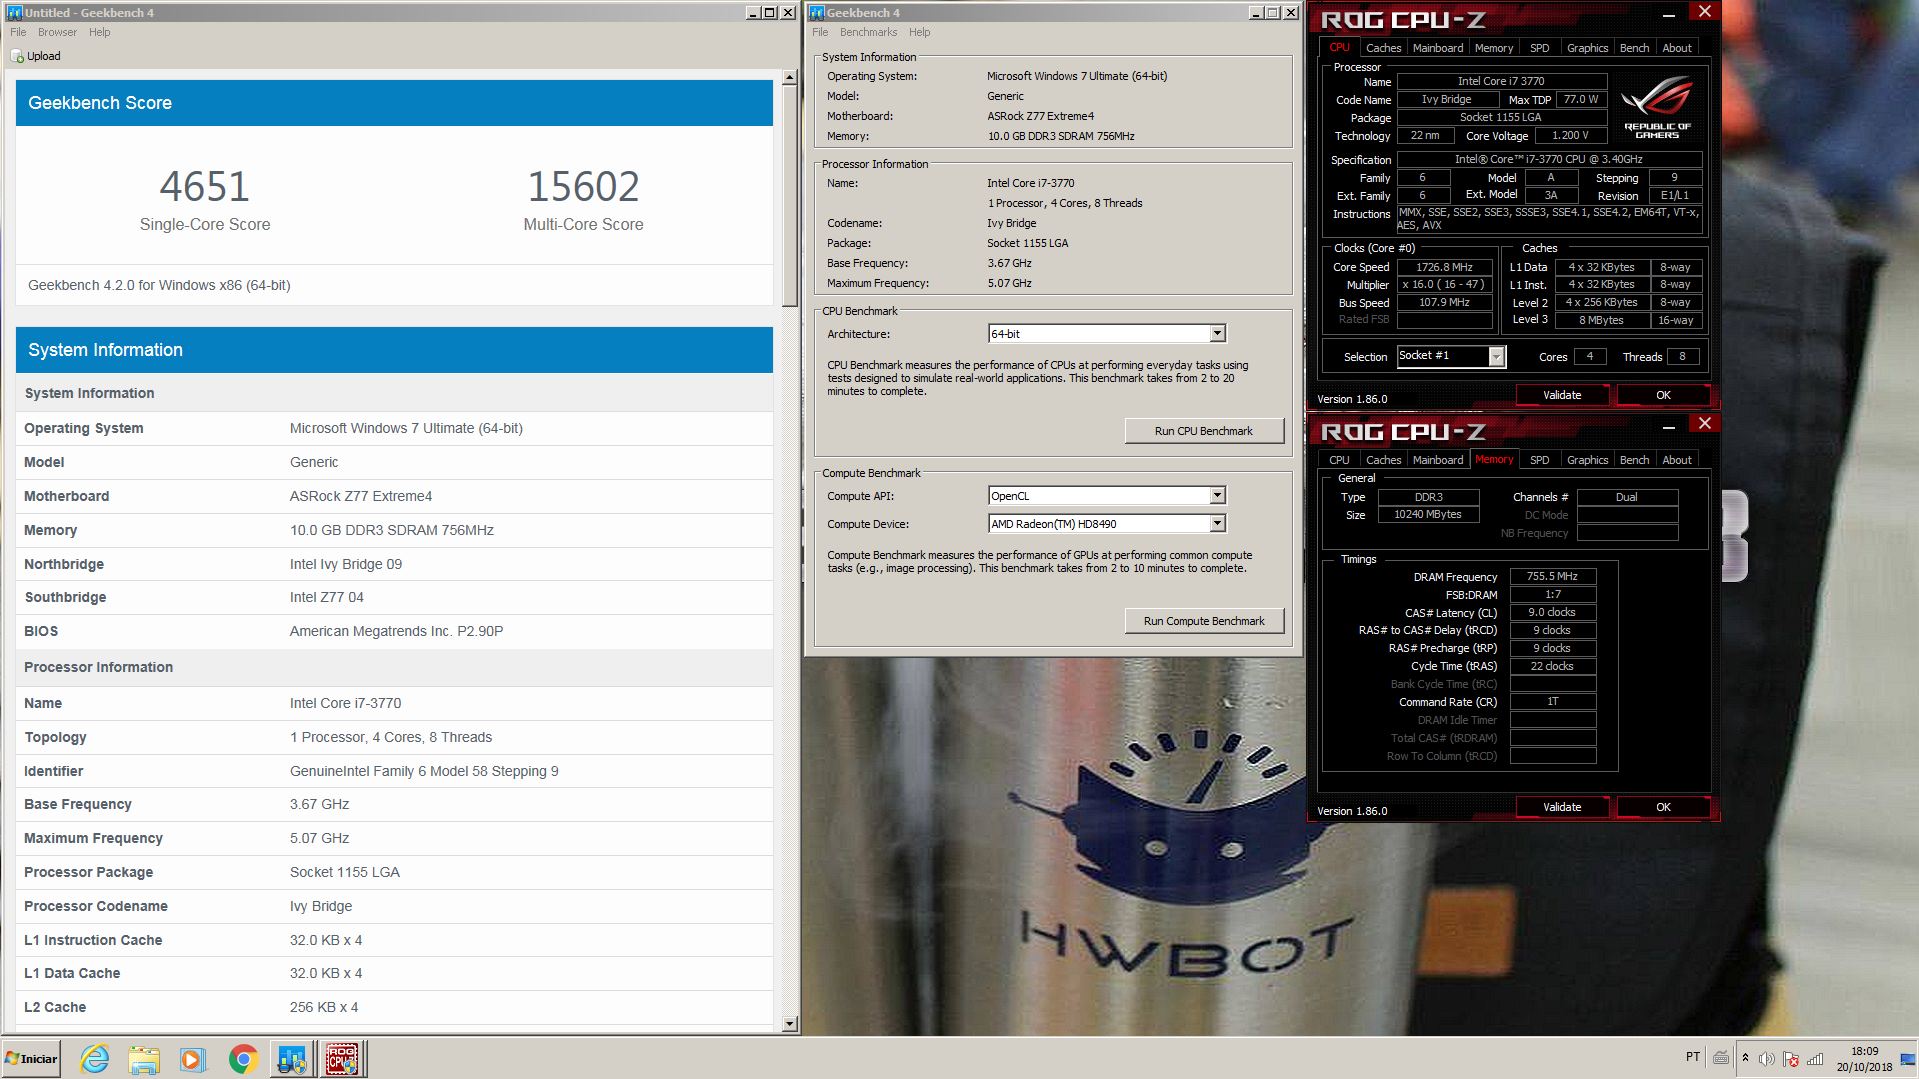Click Republic of Gamers logo in CPU-Z
This screenshot has height=1079, width=1919.
pos(1657,106)
